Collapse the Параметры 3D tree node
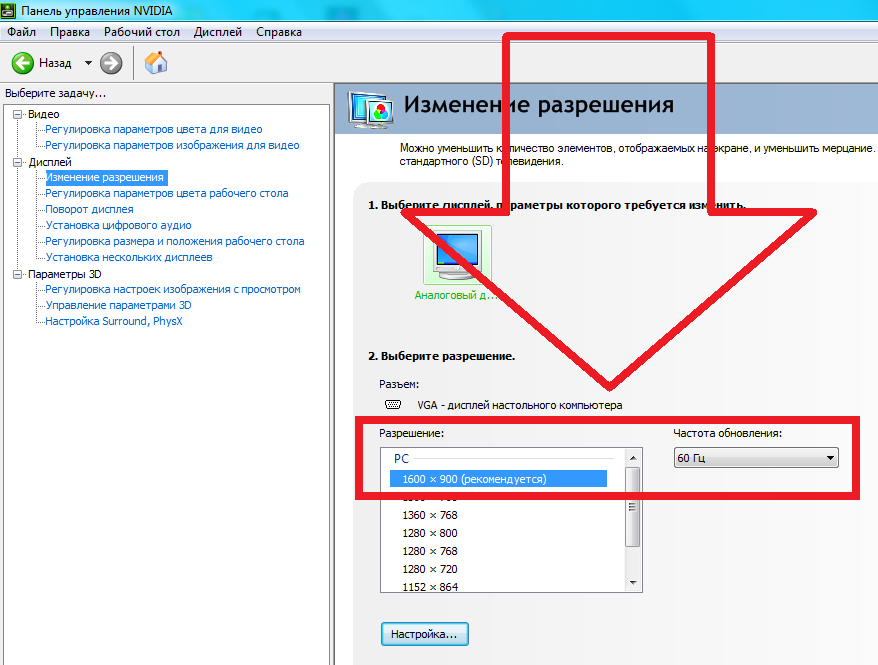Screen dimensions: 878x665 [17, 274]
